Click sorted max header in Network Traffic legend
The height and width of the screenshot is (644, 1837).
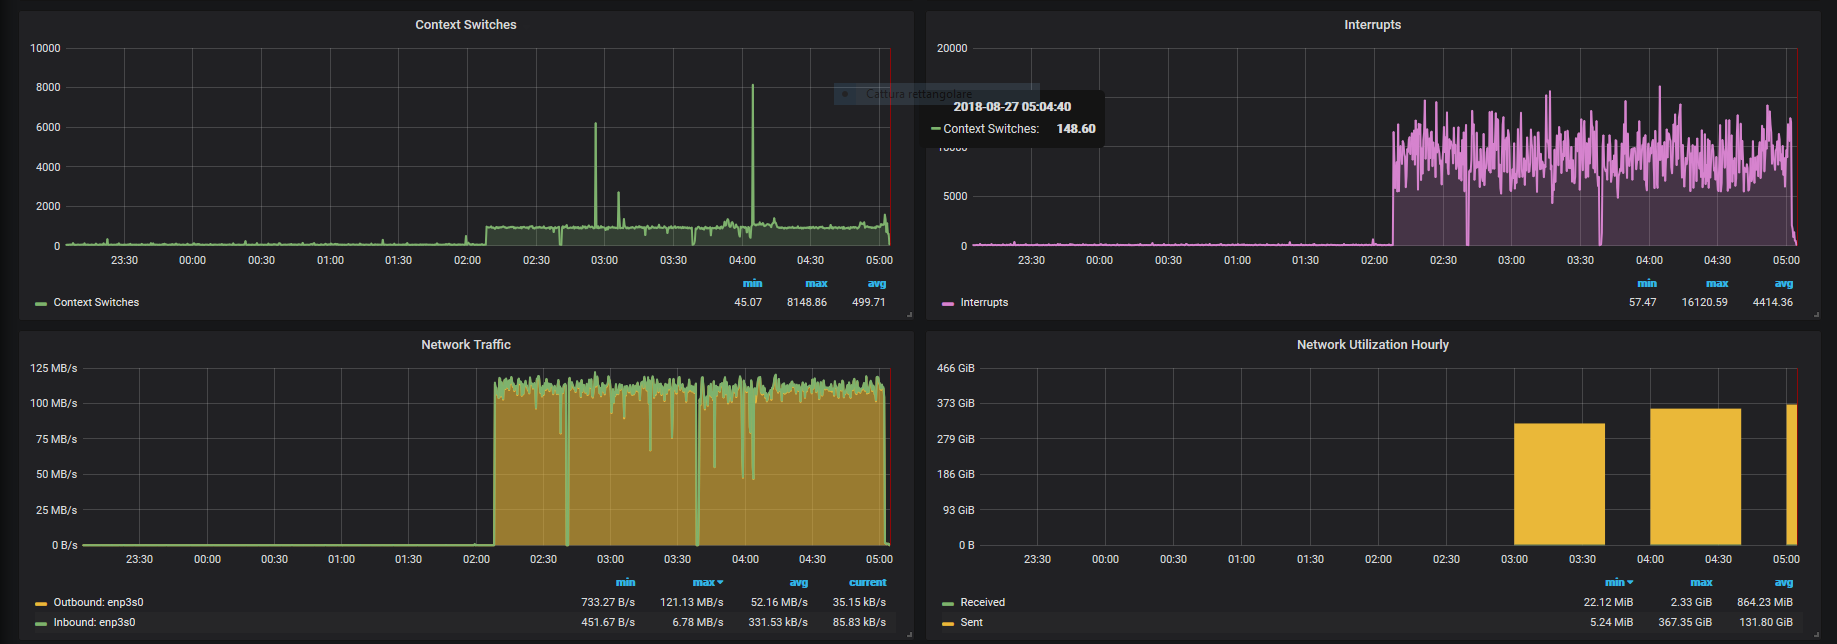[707, 582]
